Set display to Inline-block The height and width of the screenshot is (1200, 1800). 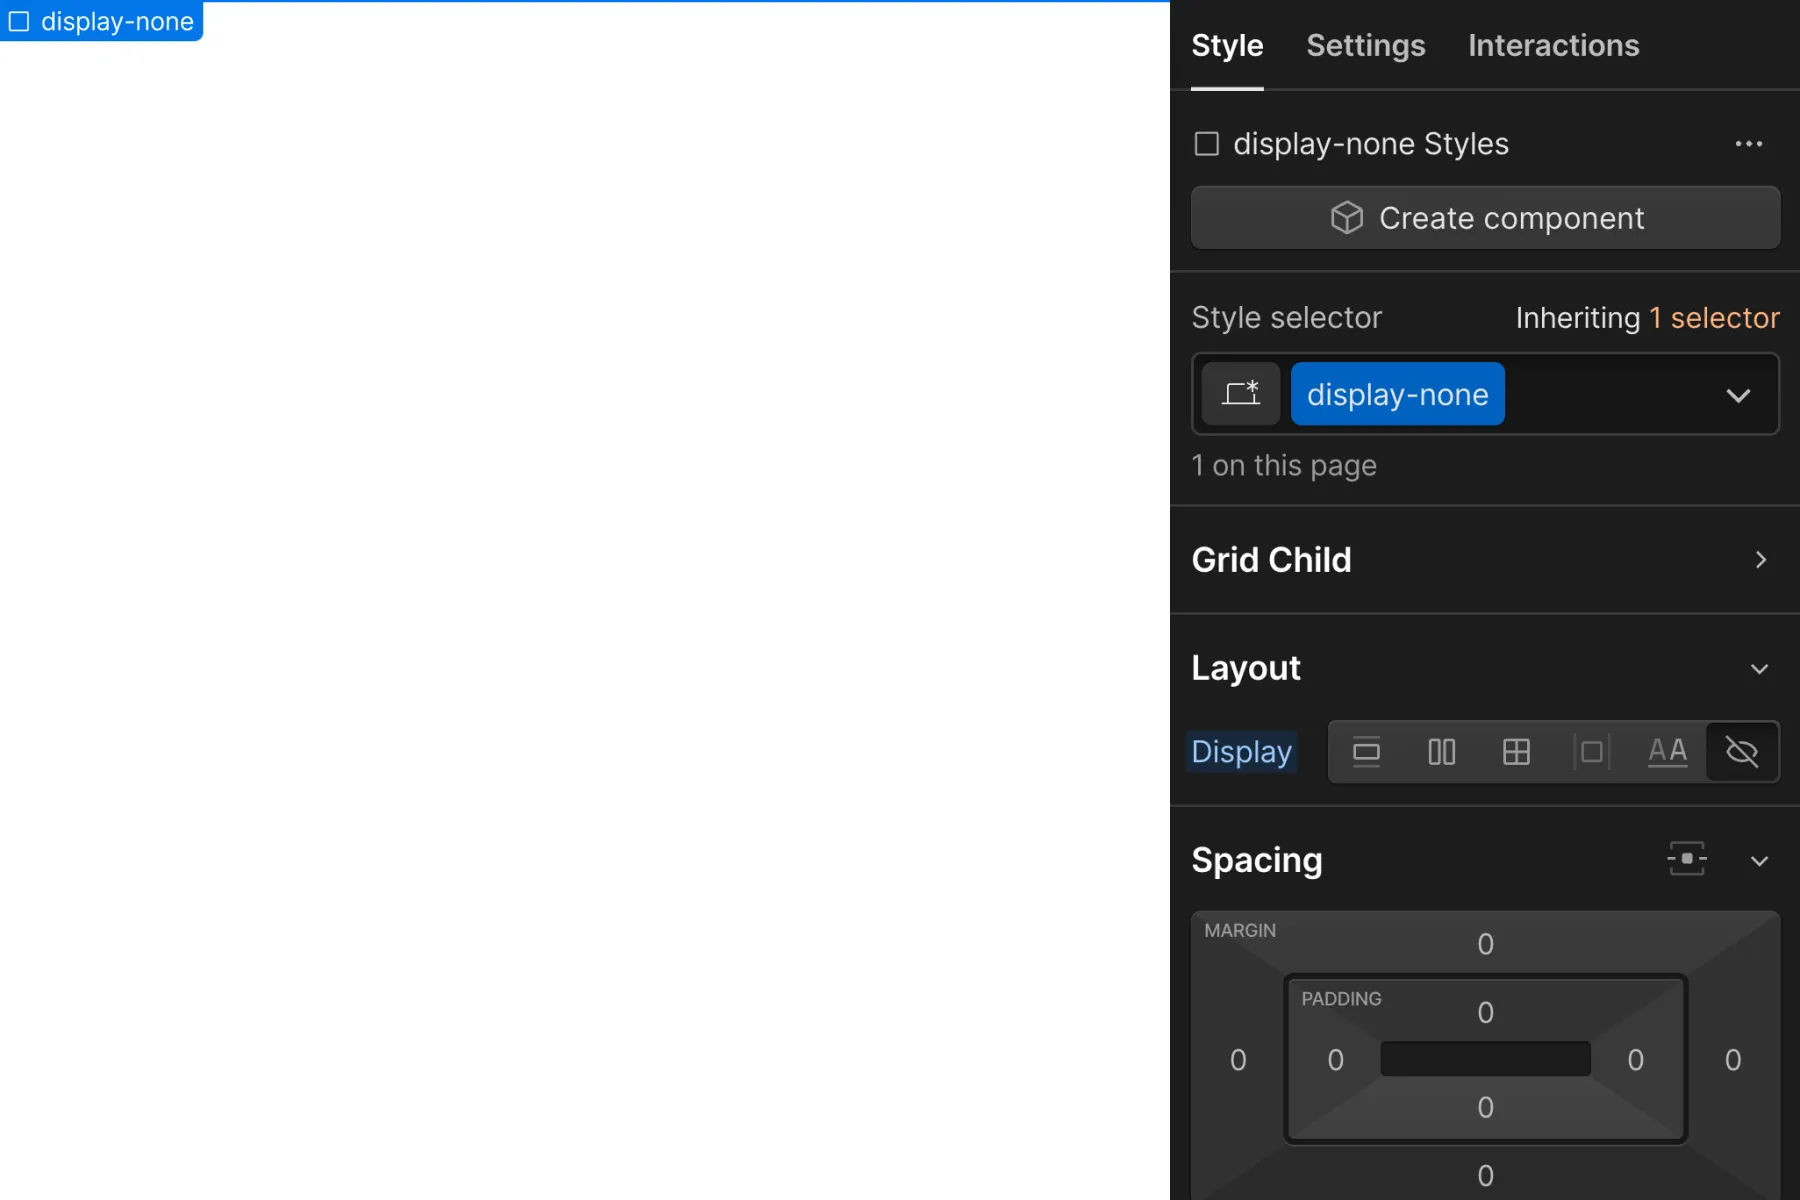tap(1591, 752)
